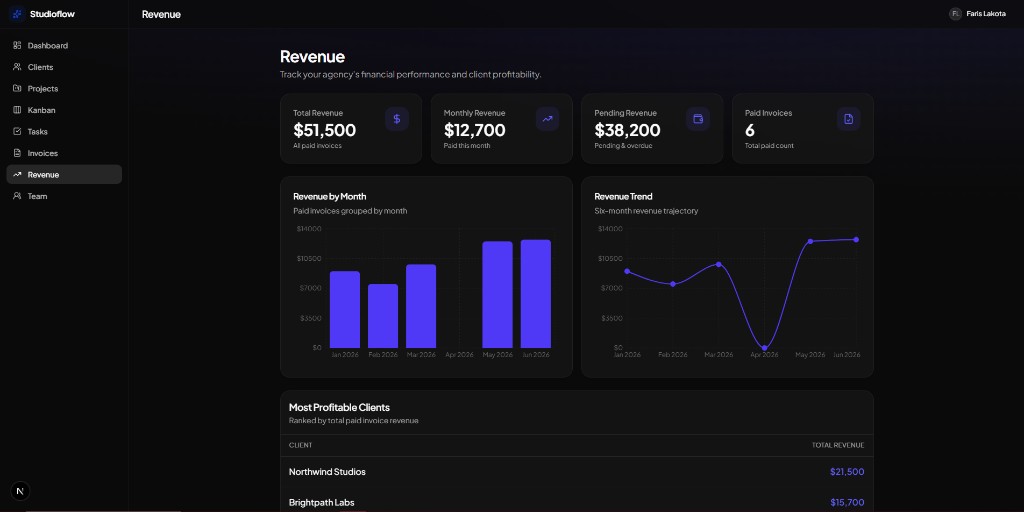Click the Projects folder icon
1024x512 pixels.
tap(17, 88)
